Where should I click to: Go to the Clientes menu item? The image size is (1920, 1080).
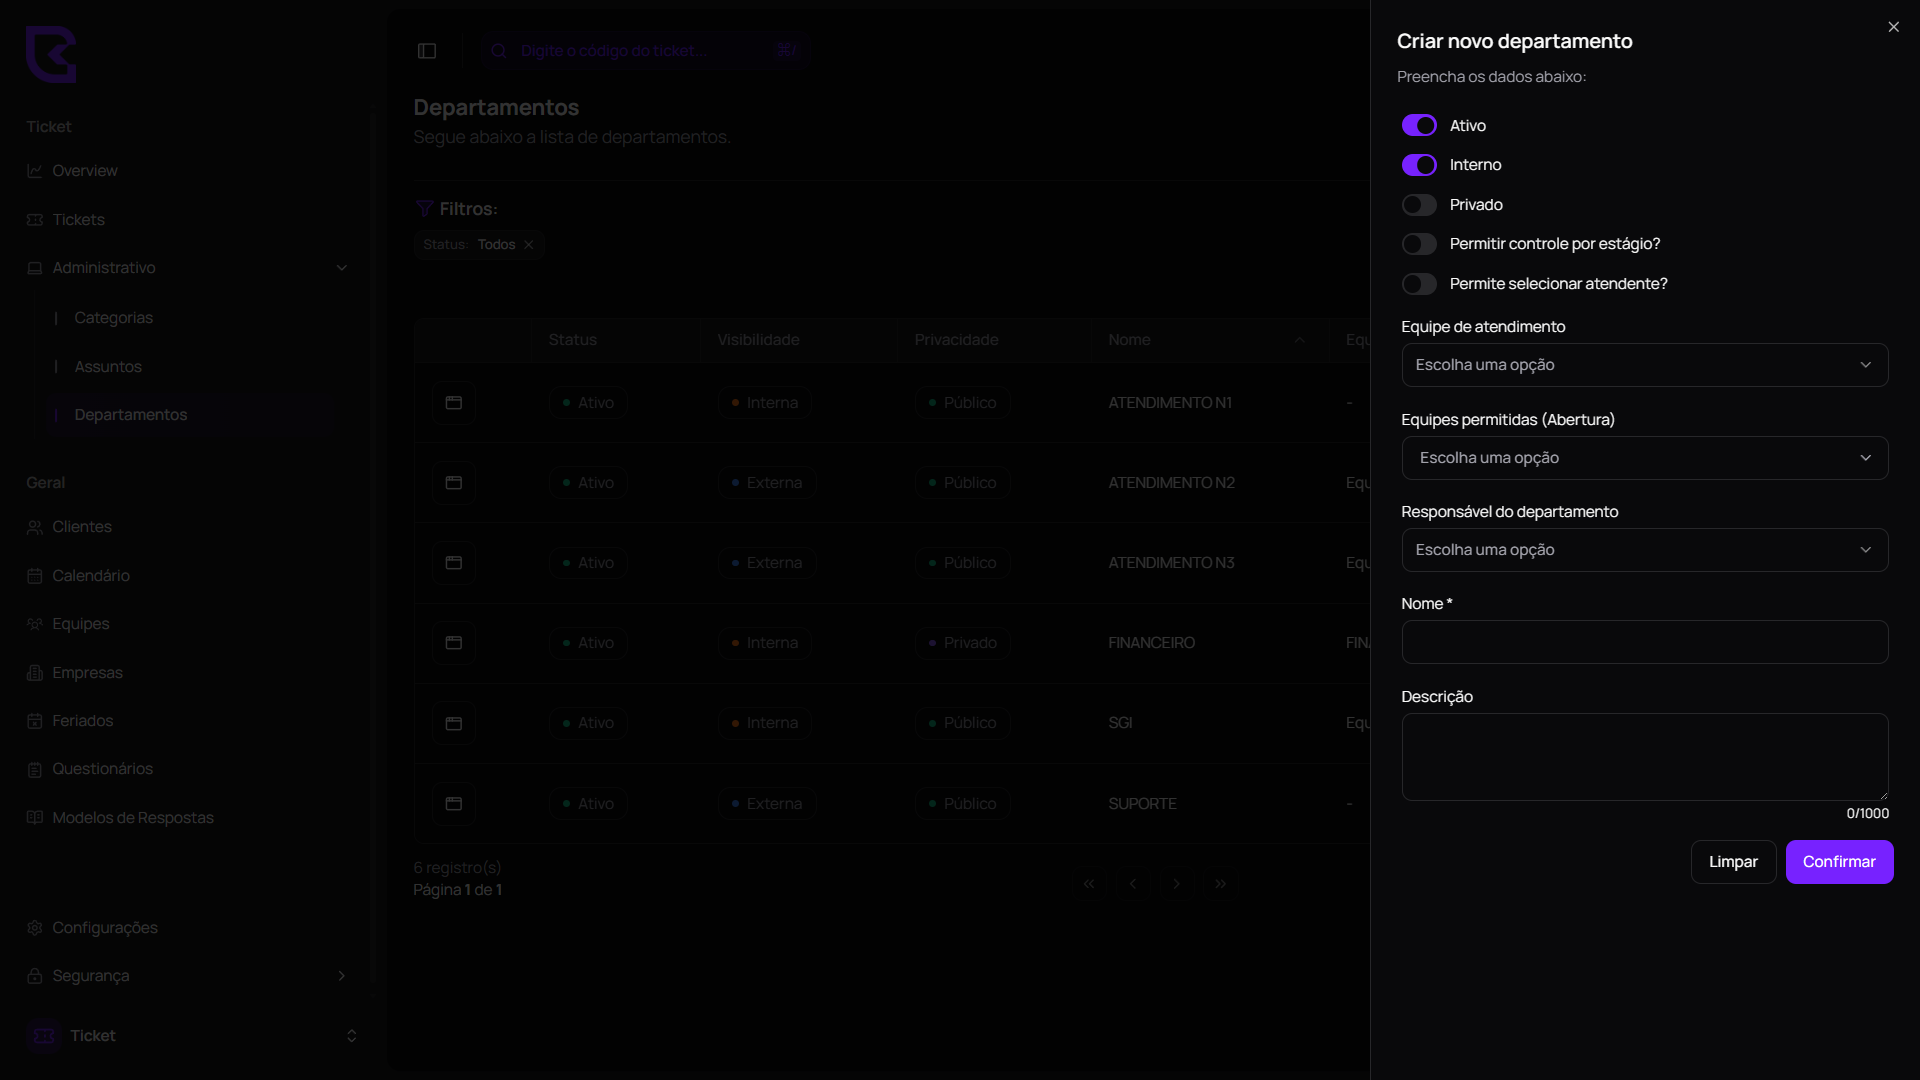(x=82, y=527)
